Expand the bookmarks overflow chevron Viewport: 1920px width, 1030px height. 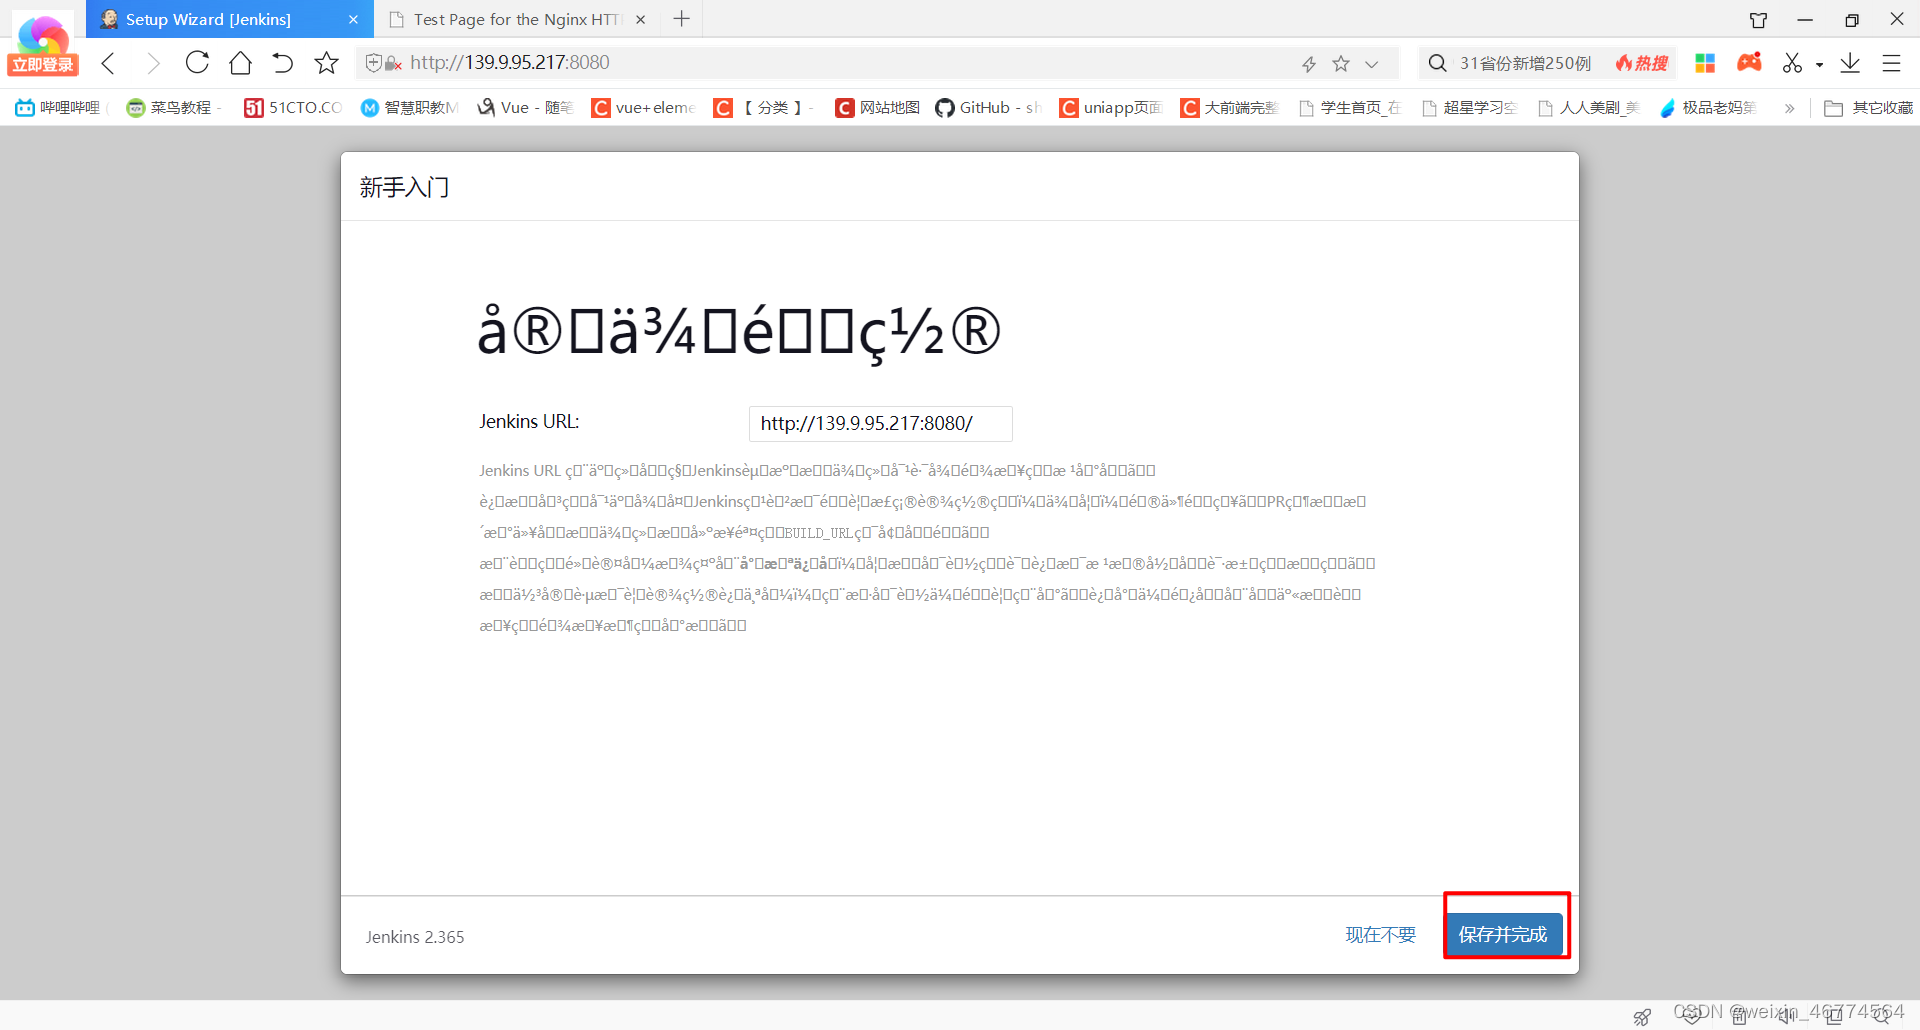(x=1789, y=108)
